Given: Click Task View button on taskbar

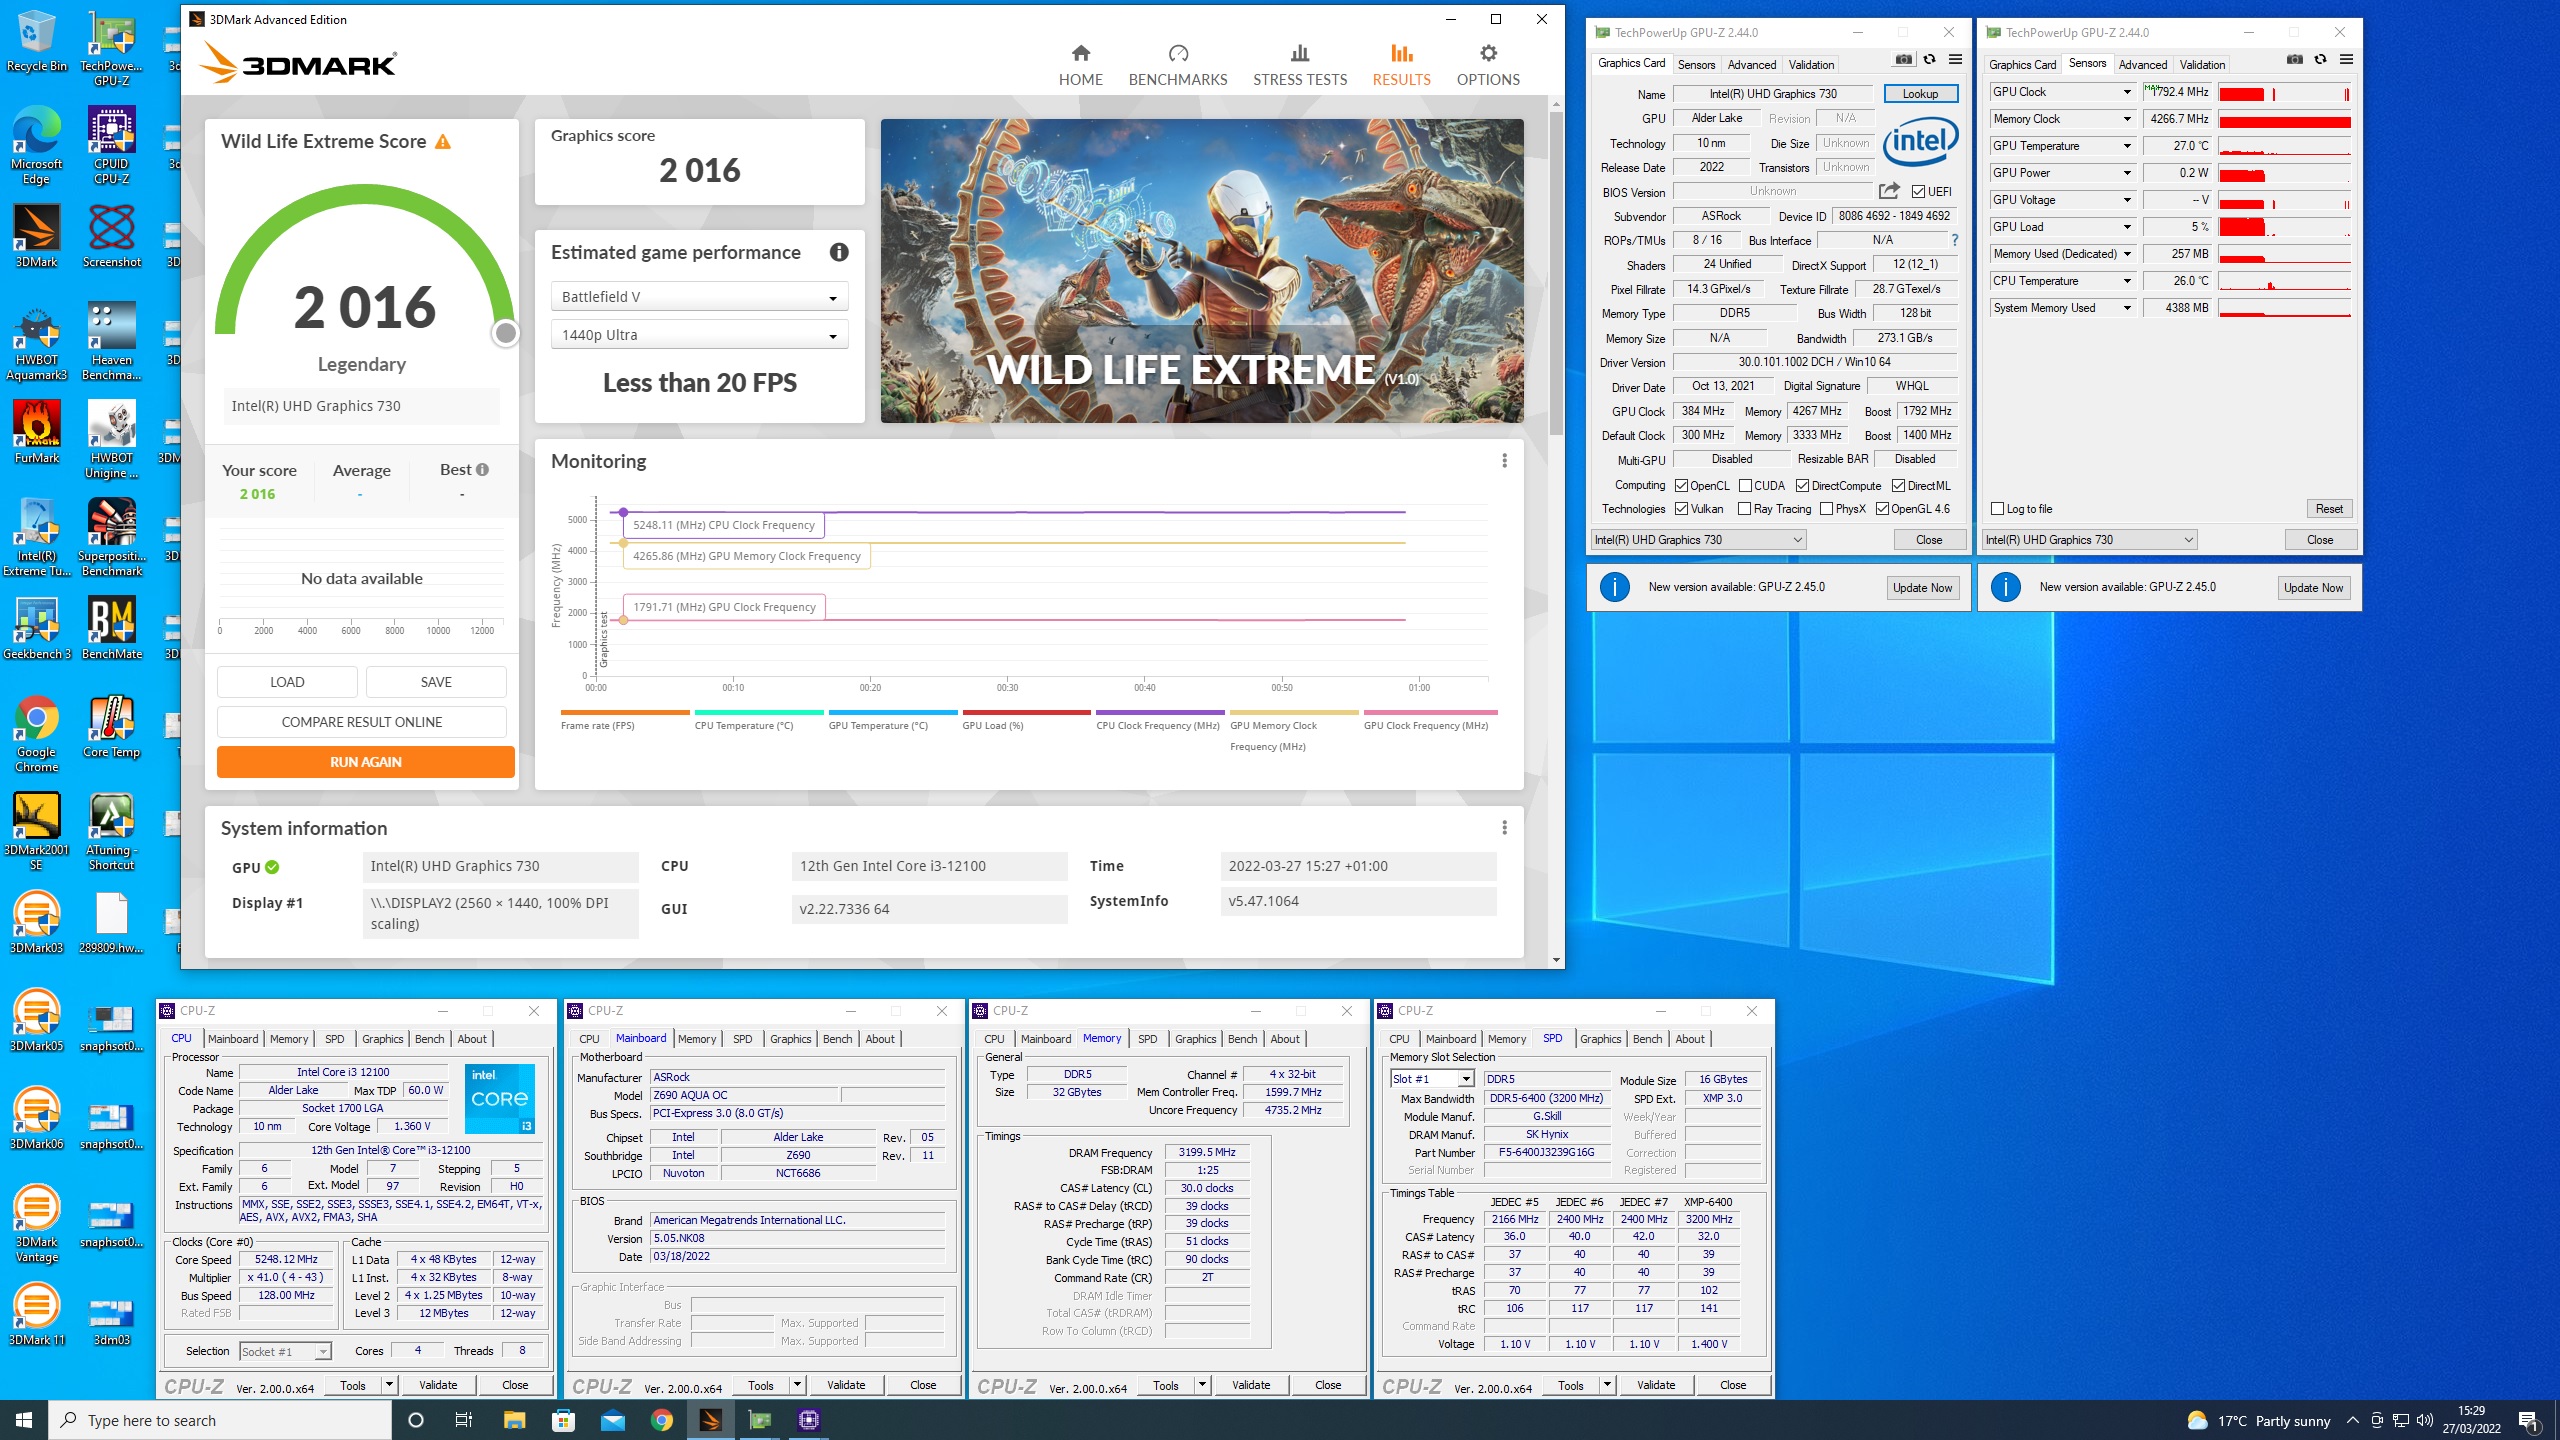Looking at the screenshot, I should pos(464,1420).
